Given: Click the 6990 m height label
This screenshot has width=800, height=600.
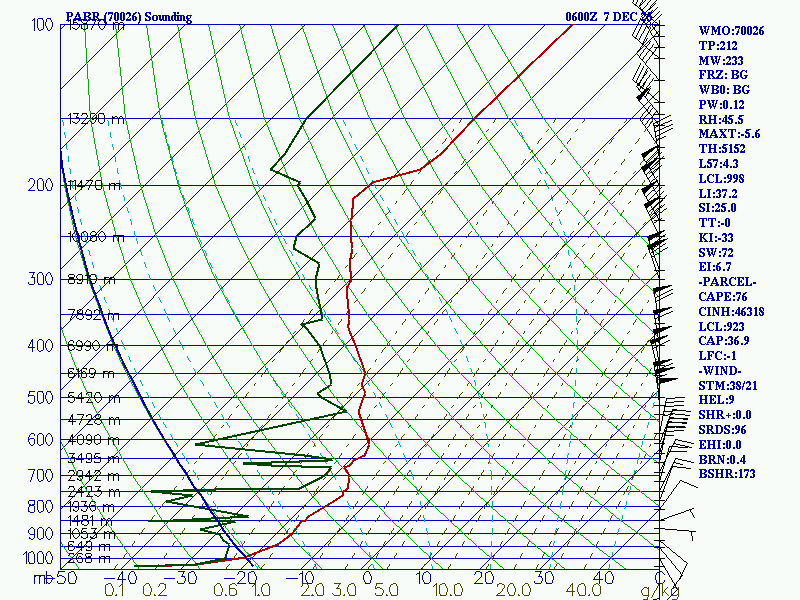Looking at the screenshot, I should 92,346.
